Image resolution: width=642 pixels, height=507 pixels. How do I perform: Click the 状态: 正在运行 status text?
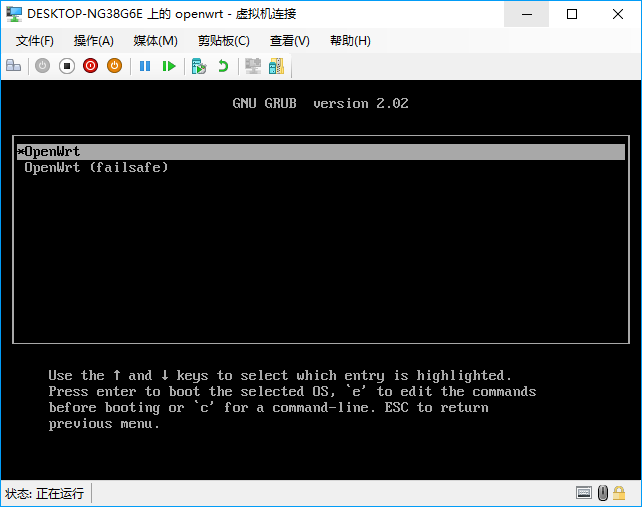point(44,493)
